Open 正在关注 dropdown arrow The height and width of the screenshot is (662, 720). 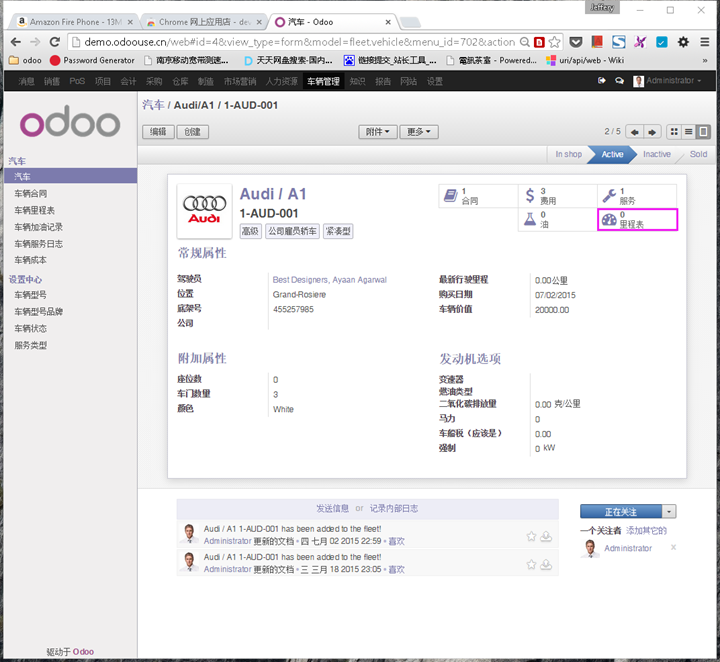pos(669,511)
